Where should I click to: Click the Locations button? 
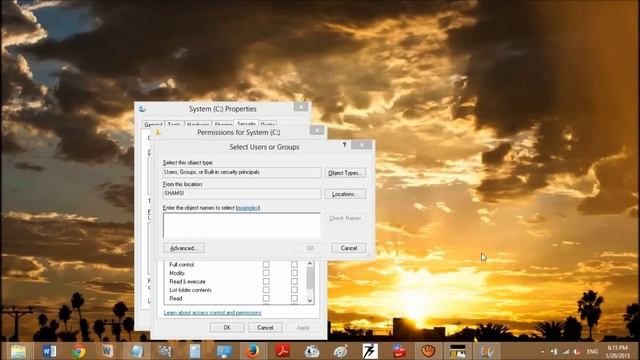pyautogui.click(x=345, y=194)
